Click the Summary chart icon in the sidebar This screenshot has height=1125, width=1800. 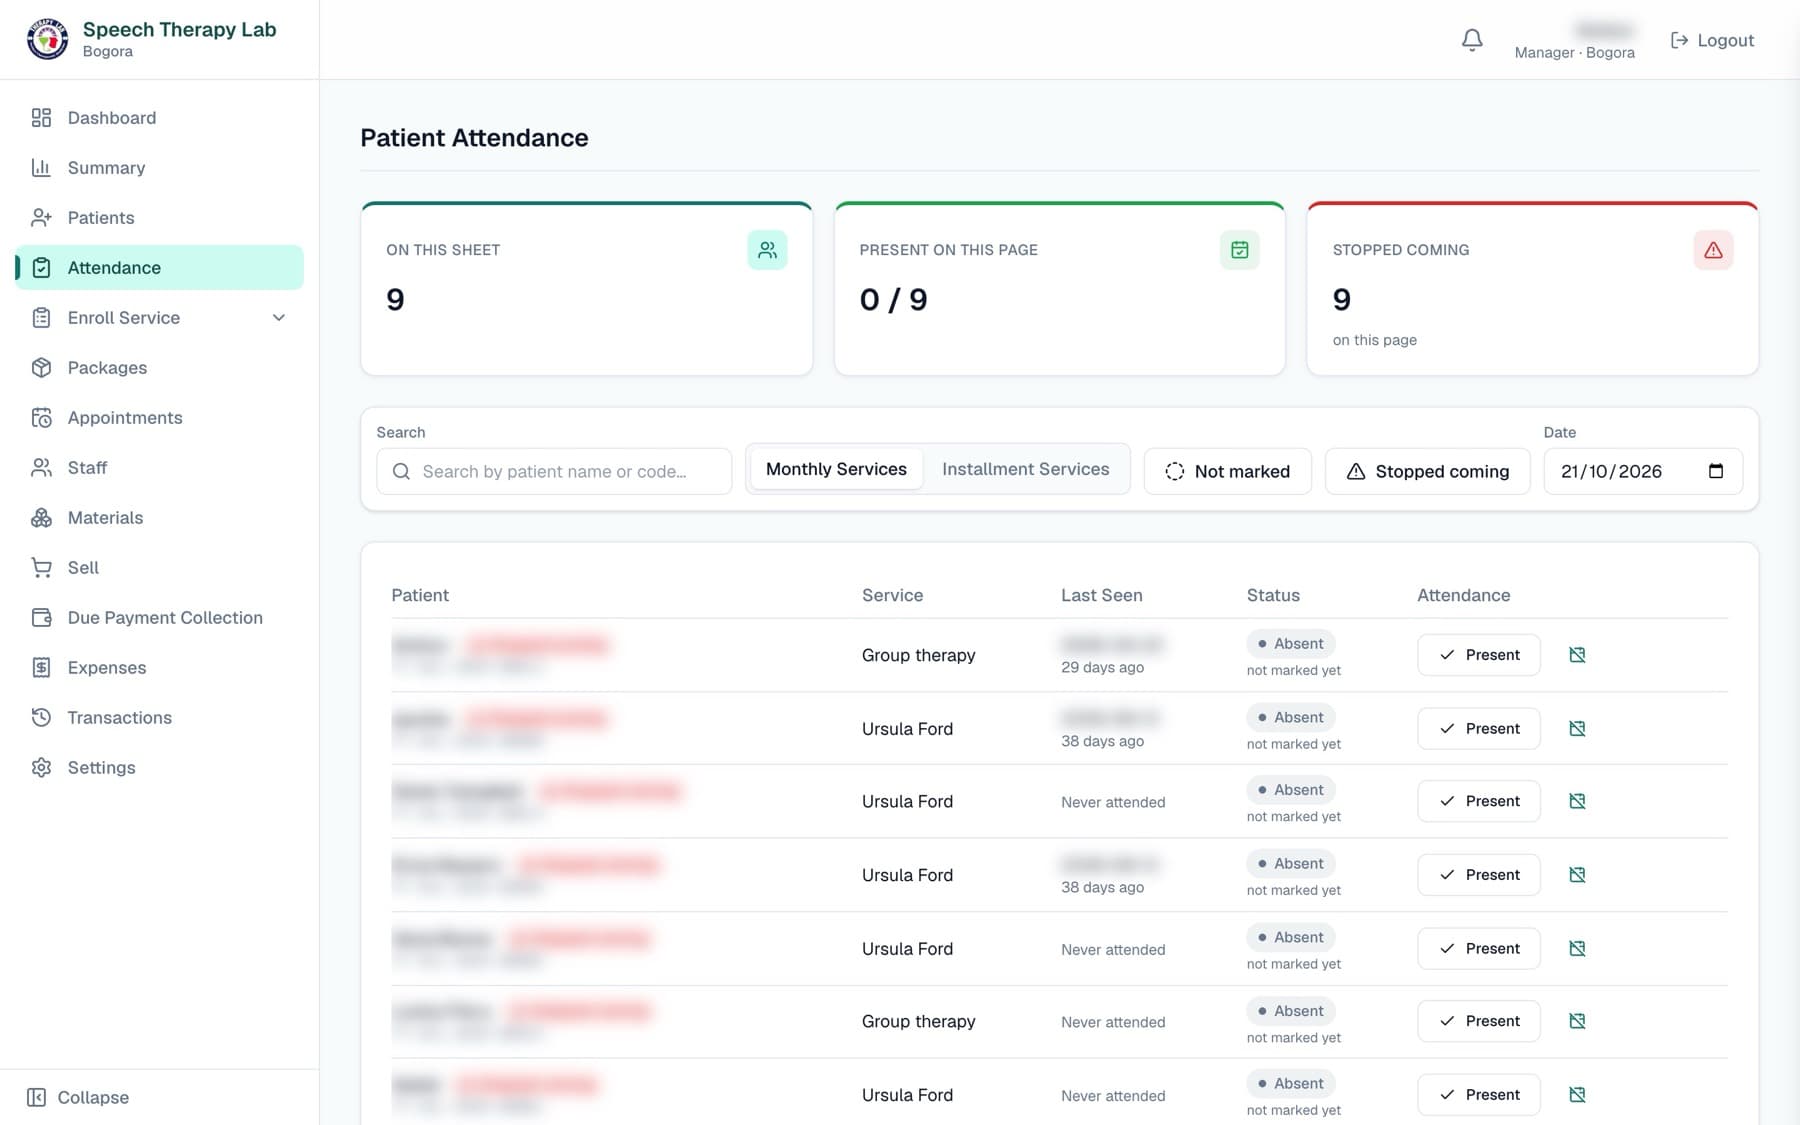point(41,168)
